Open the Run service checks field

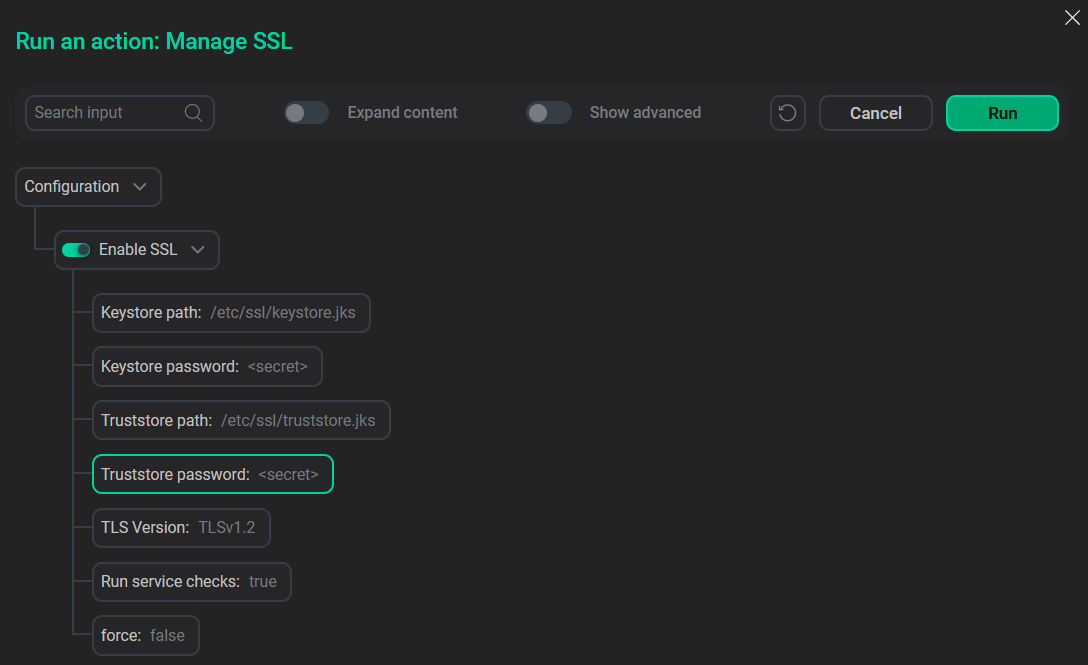[192, 582]
